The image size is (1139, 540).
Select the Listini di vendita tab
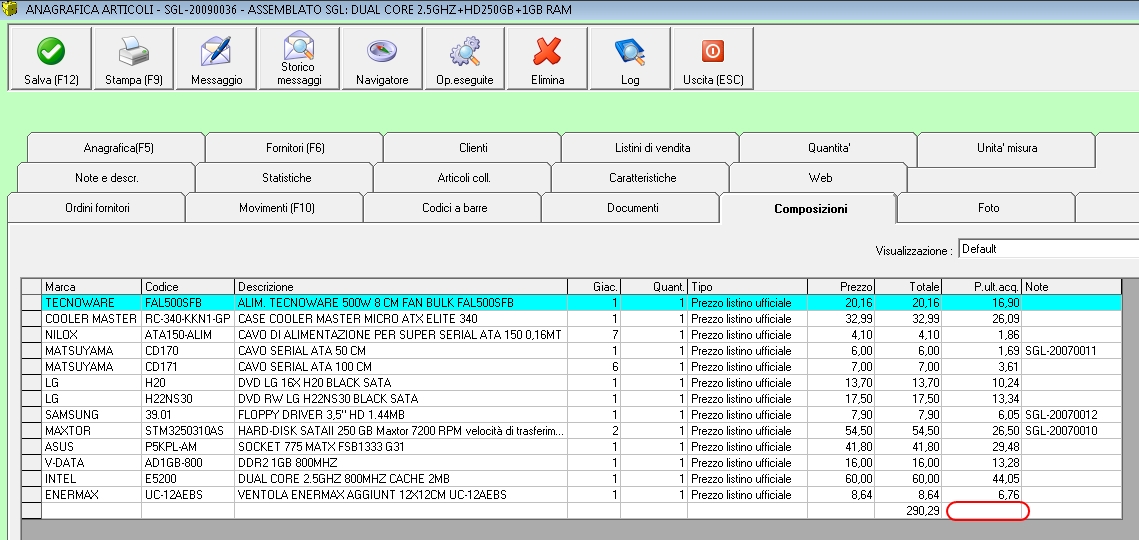(x=652, y=148)
